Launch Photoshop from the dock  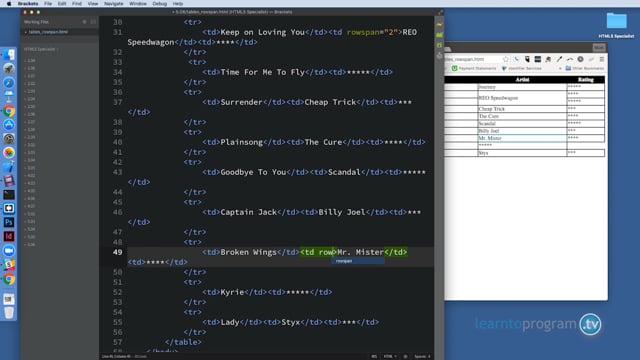9,222
